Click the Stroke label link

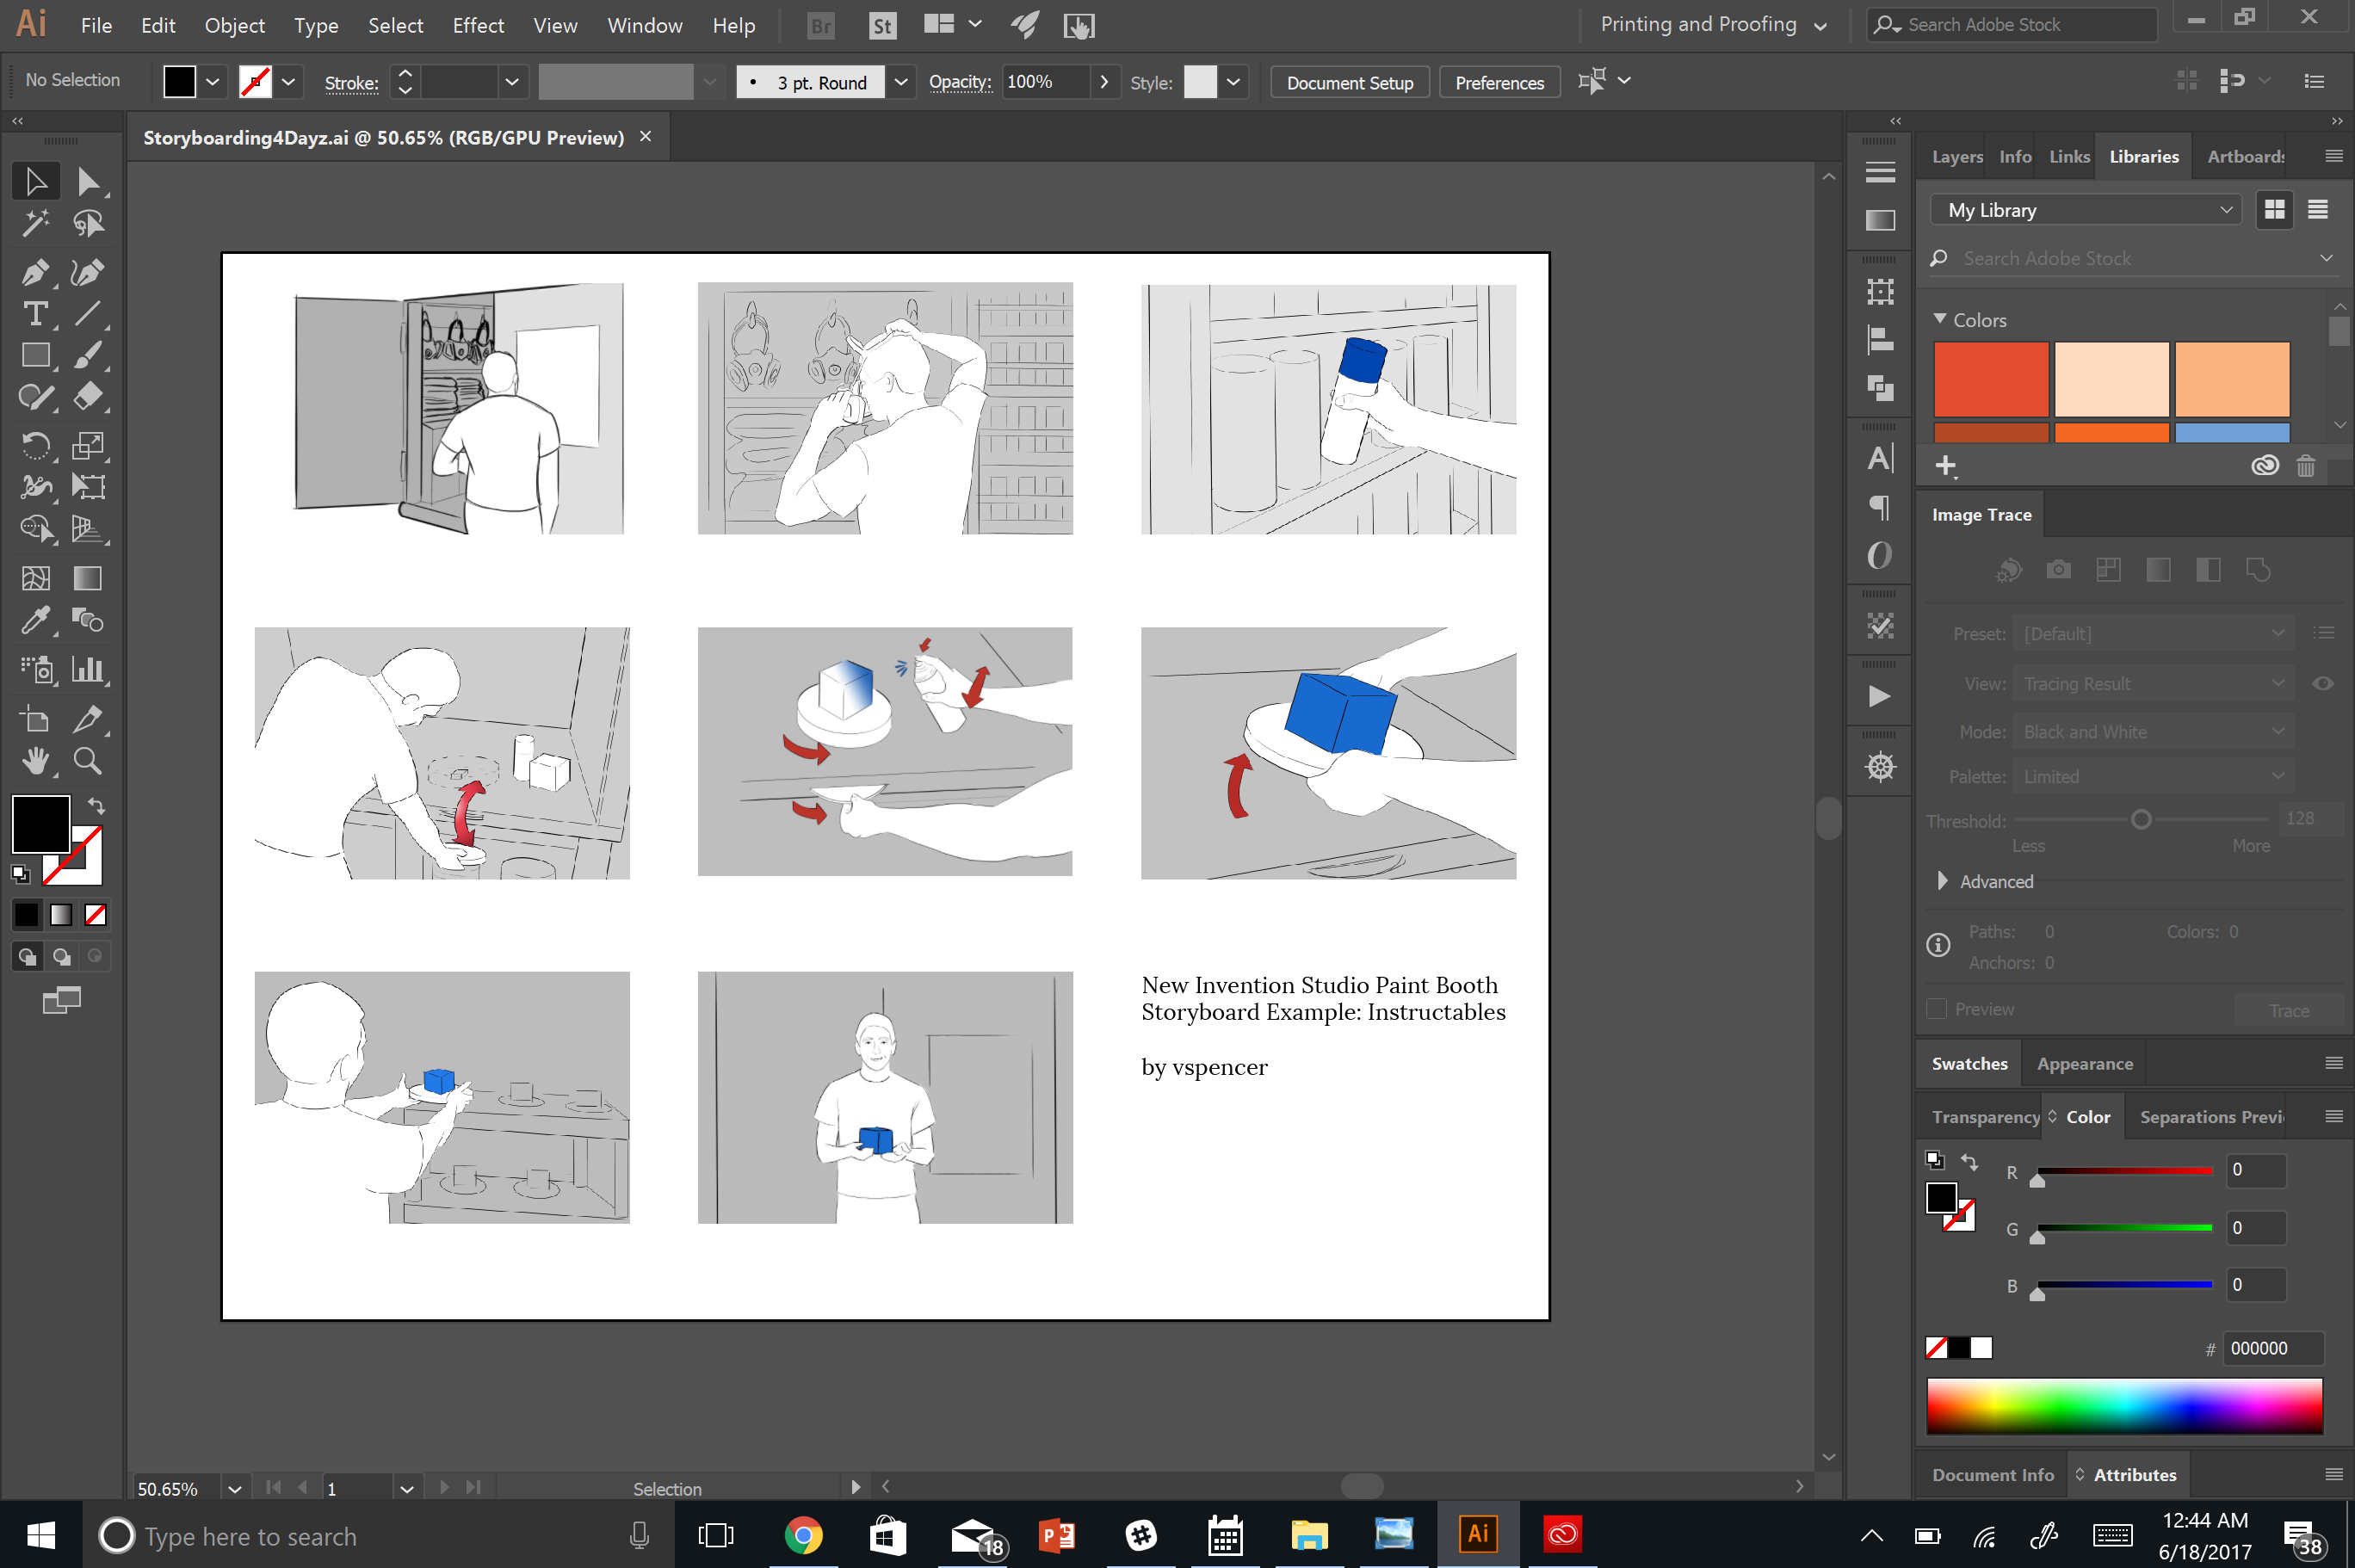351,83
